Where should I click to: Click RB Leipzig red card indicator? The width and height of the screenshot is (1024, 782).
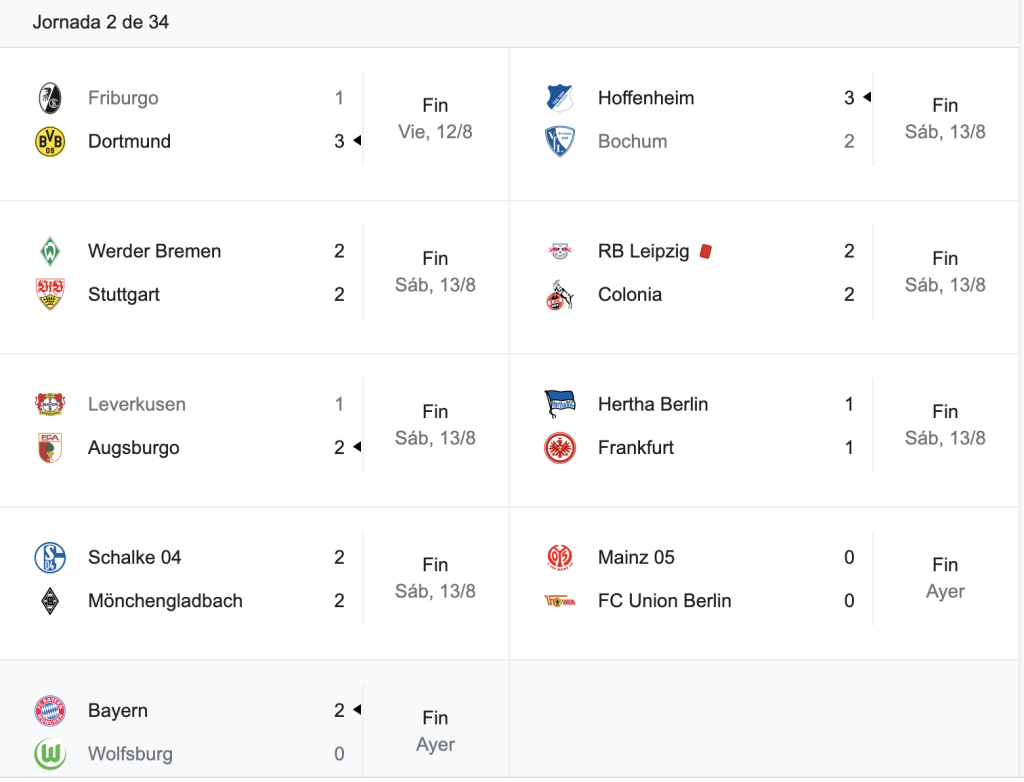coord(705,252)
